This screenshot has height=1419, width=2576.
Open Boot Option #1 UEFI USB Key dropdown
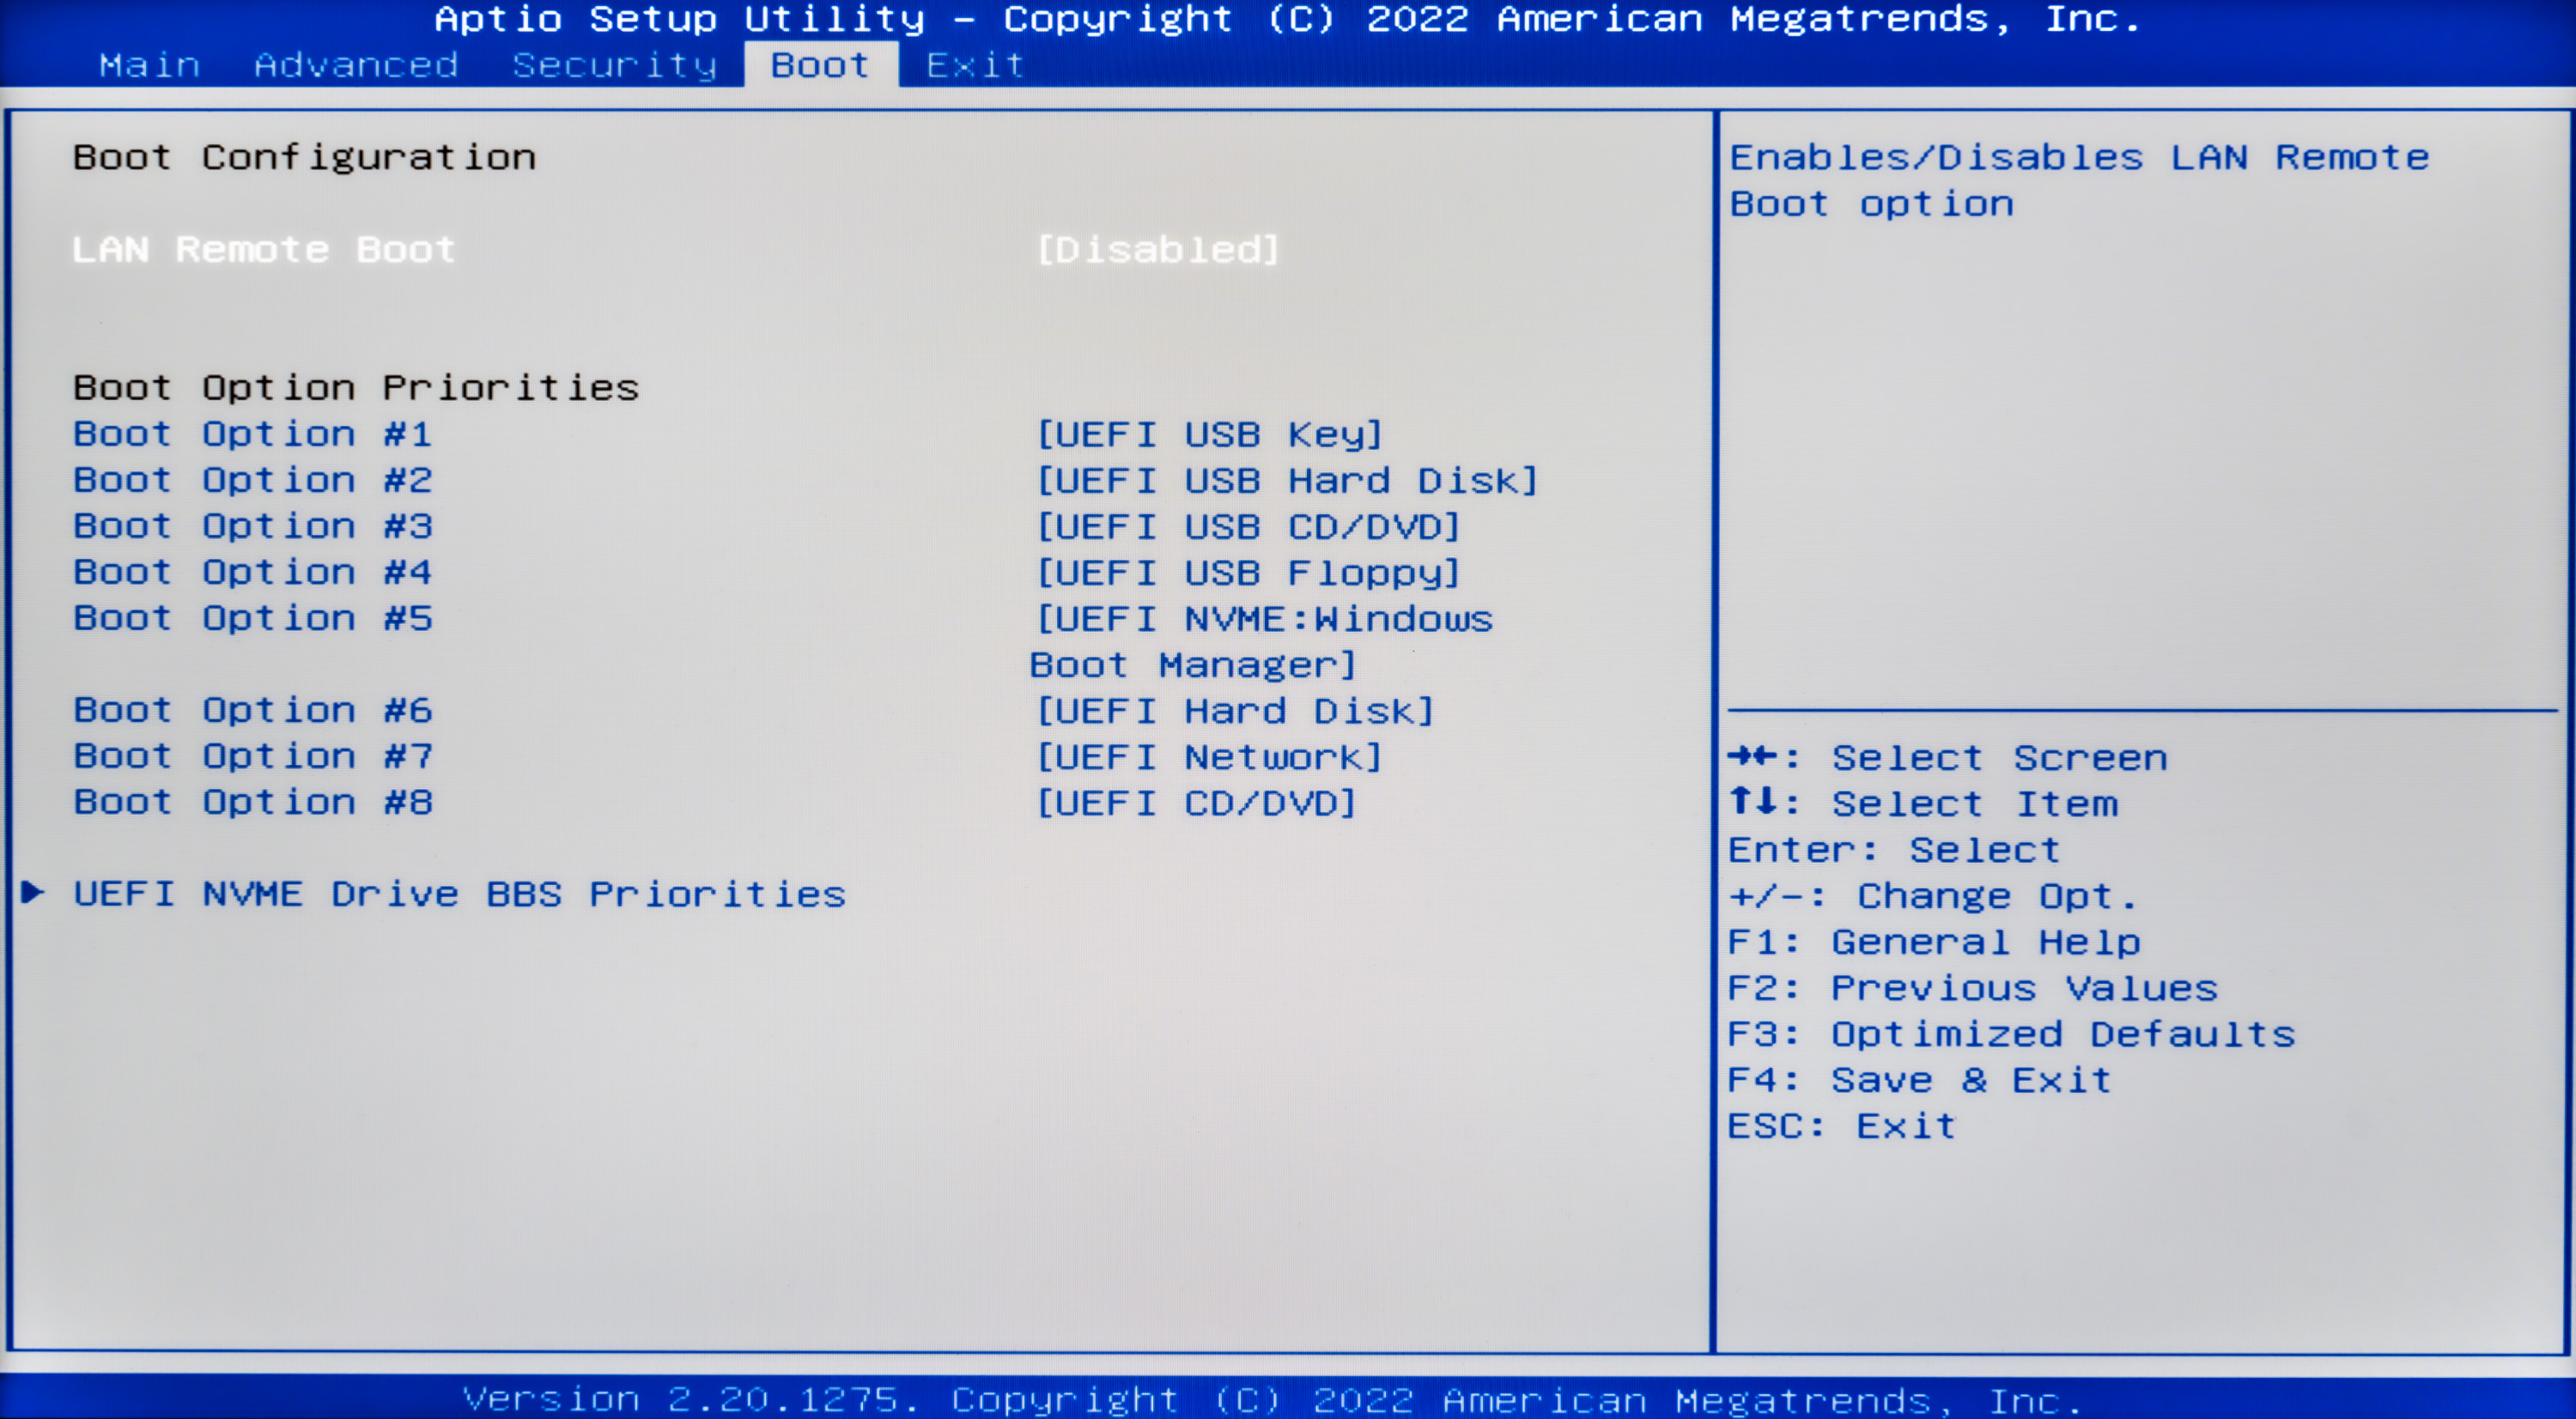1209,434
